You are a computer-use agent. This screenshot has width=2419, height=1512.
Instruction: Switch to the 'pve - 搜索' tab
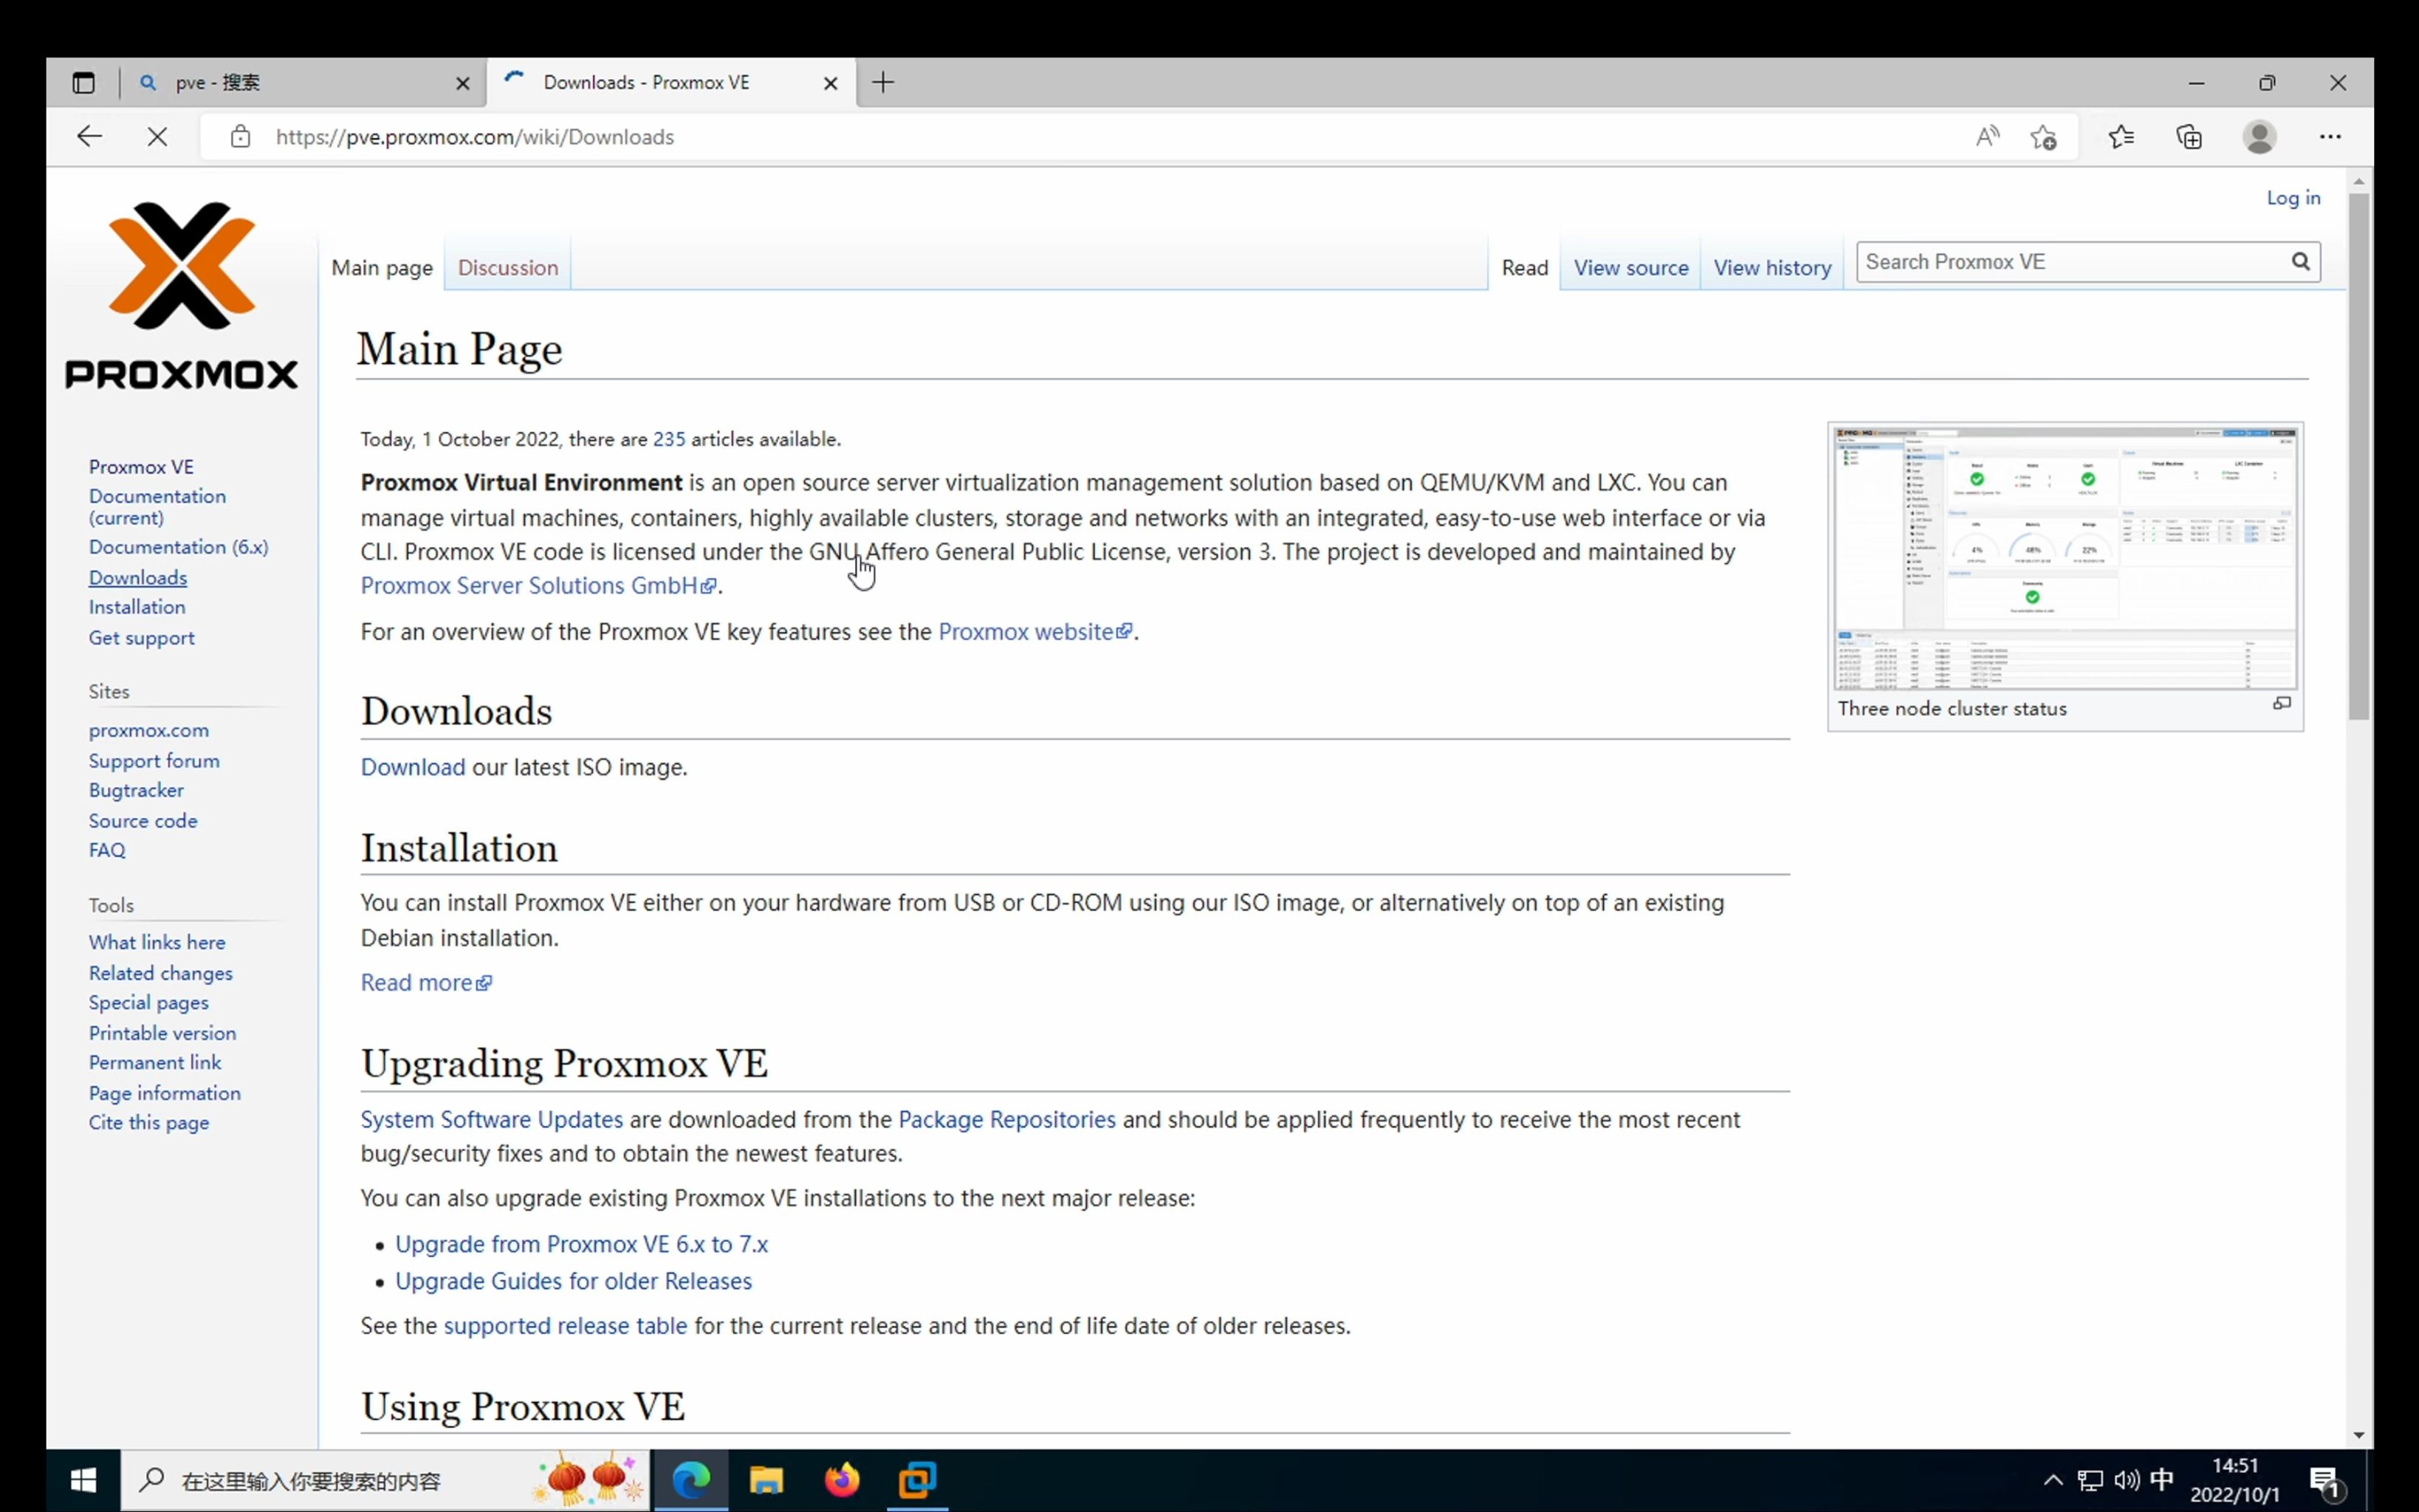pos(303,83)
